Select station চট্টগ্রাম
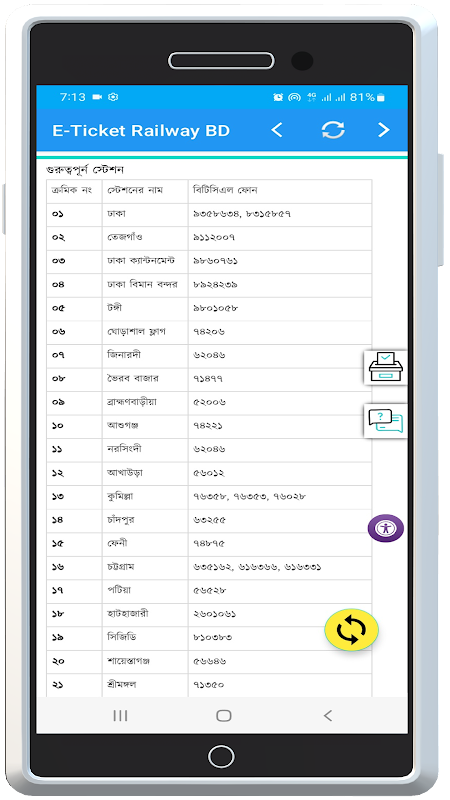The width and height of the screenshot is (450, 800). [x=120, y=567]
